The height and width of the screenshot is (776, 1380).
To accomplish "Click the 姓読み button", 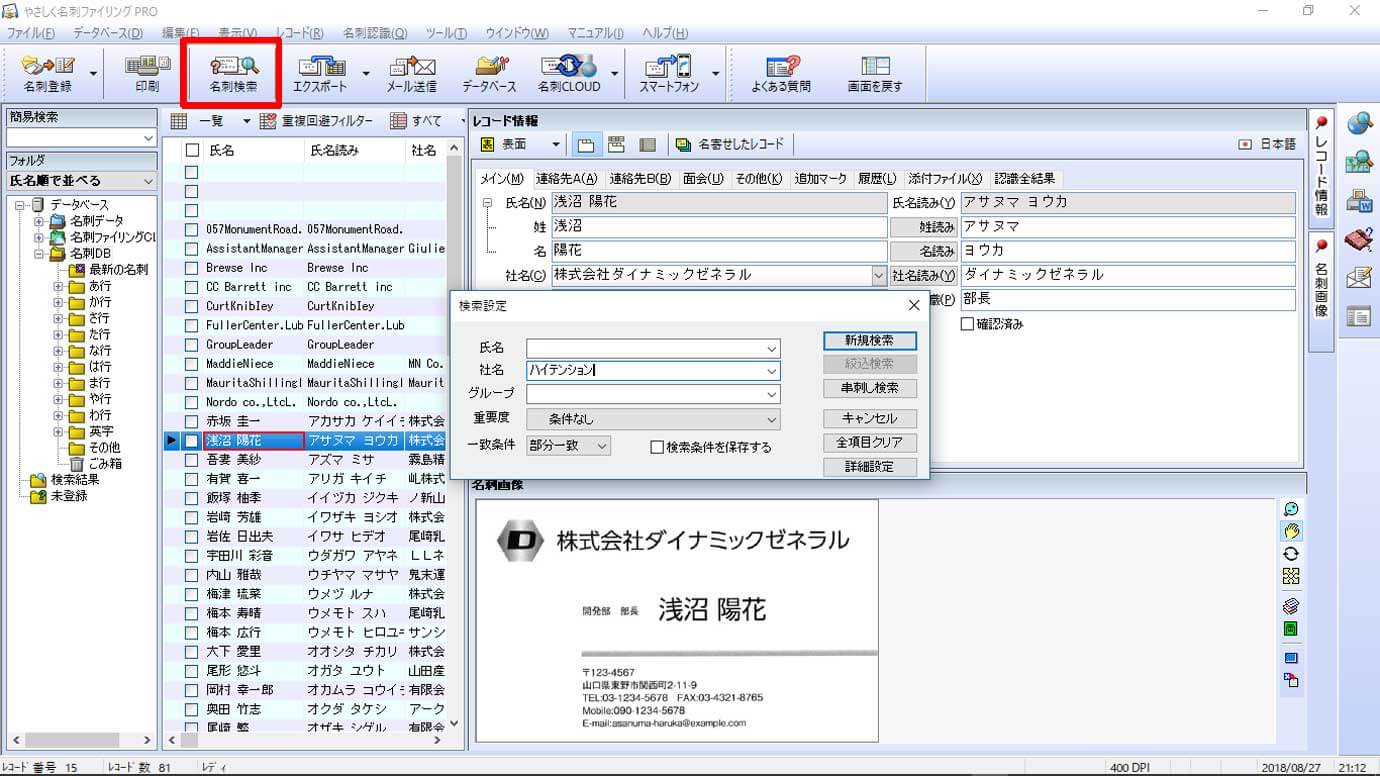I will pyautogui.click(x=924, y=227).
